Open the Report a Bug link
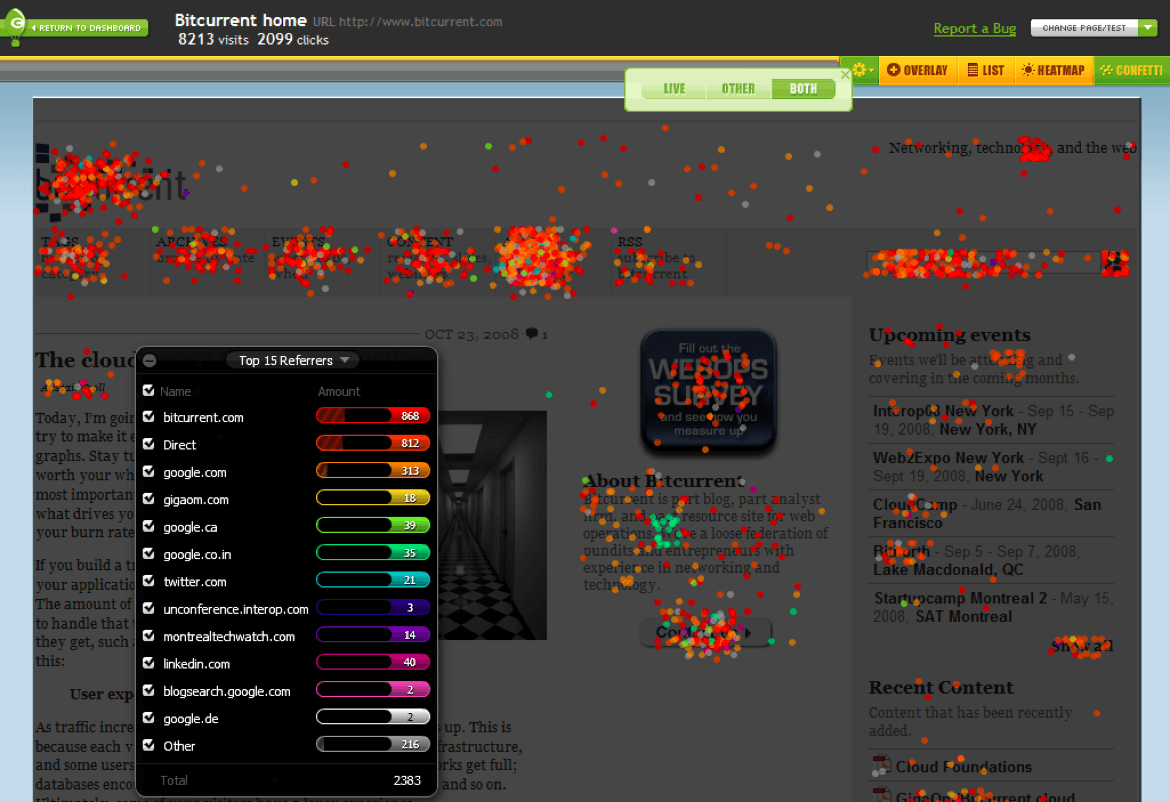1170x802 pixels. pos(974,28)
